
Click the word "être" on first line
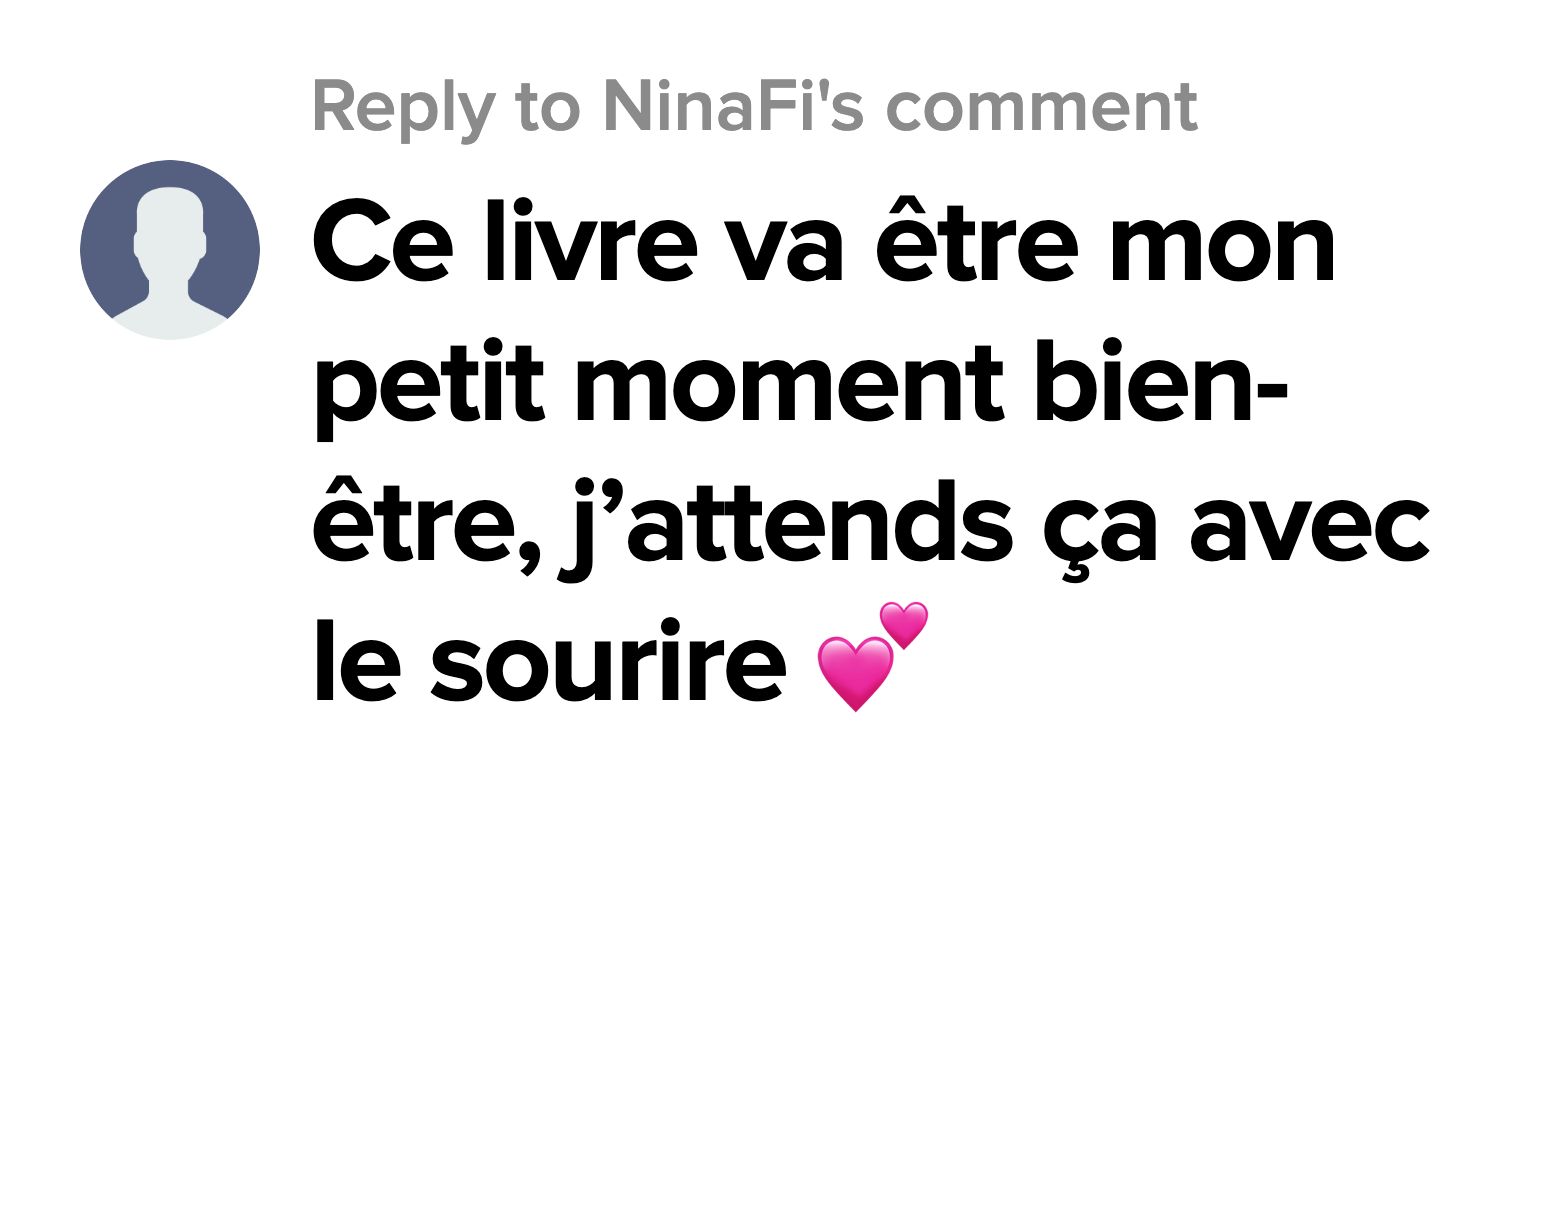pyautogui.click(x=978, y=239)
